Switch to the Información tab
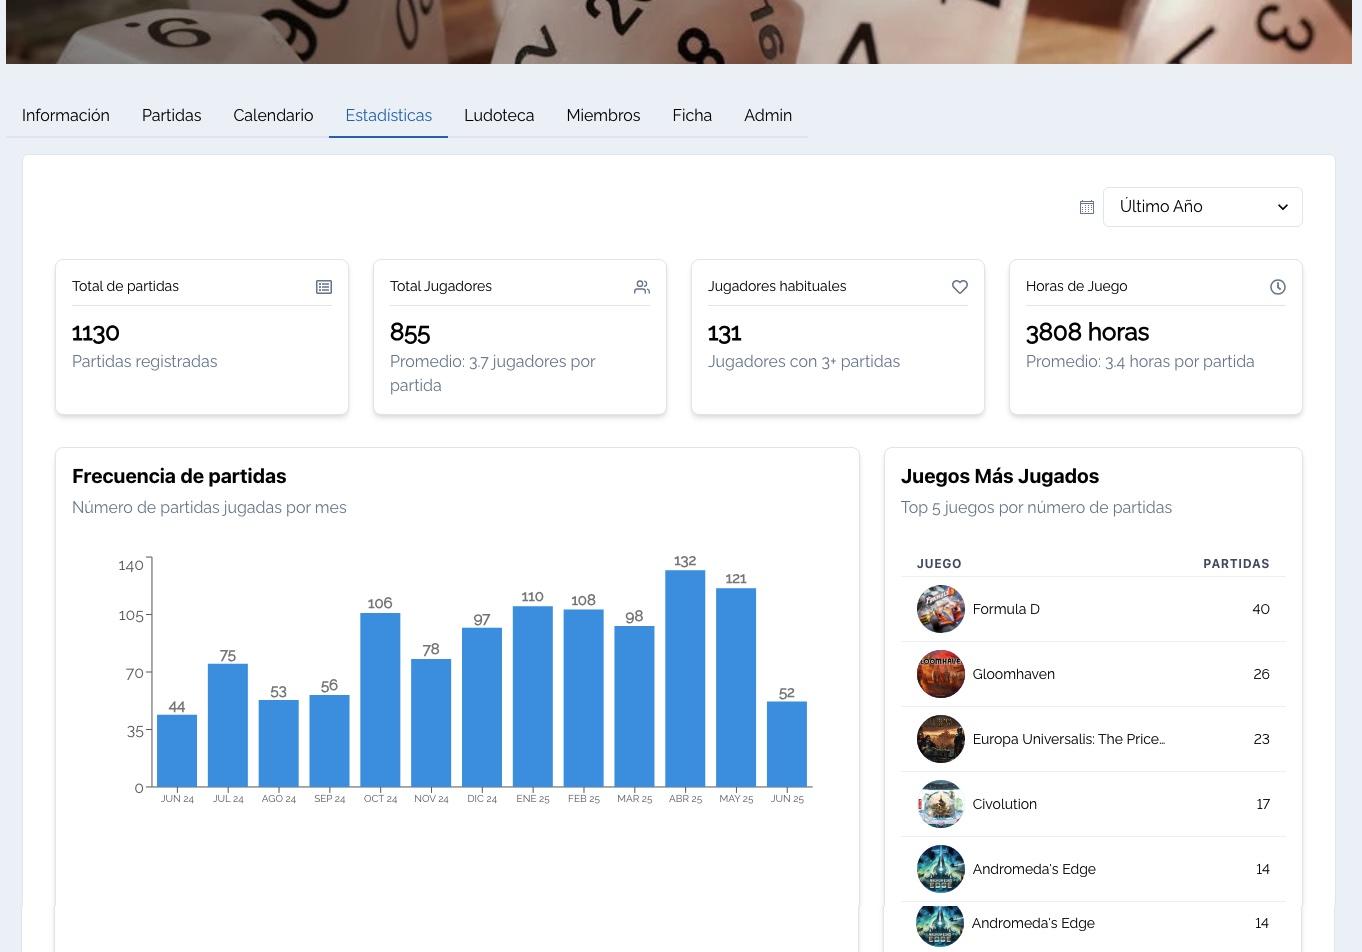Image resolution: width=1362 pixels, height=952 pixels. pyautogui.click(x=66, y=116)
